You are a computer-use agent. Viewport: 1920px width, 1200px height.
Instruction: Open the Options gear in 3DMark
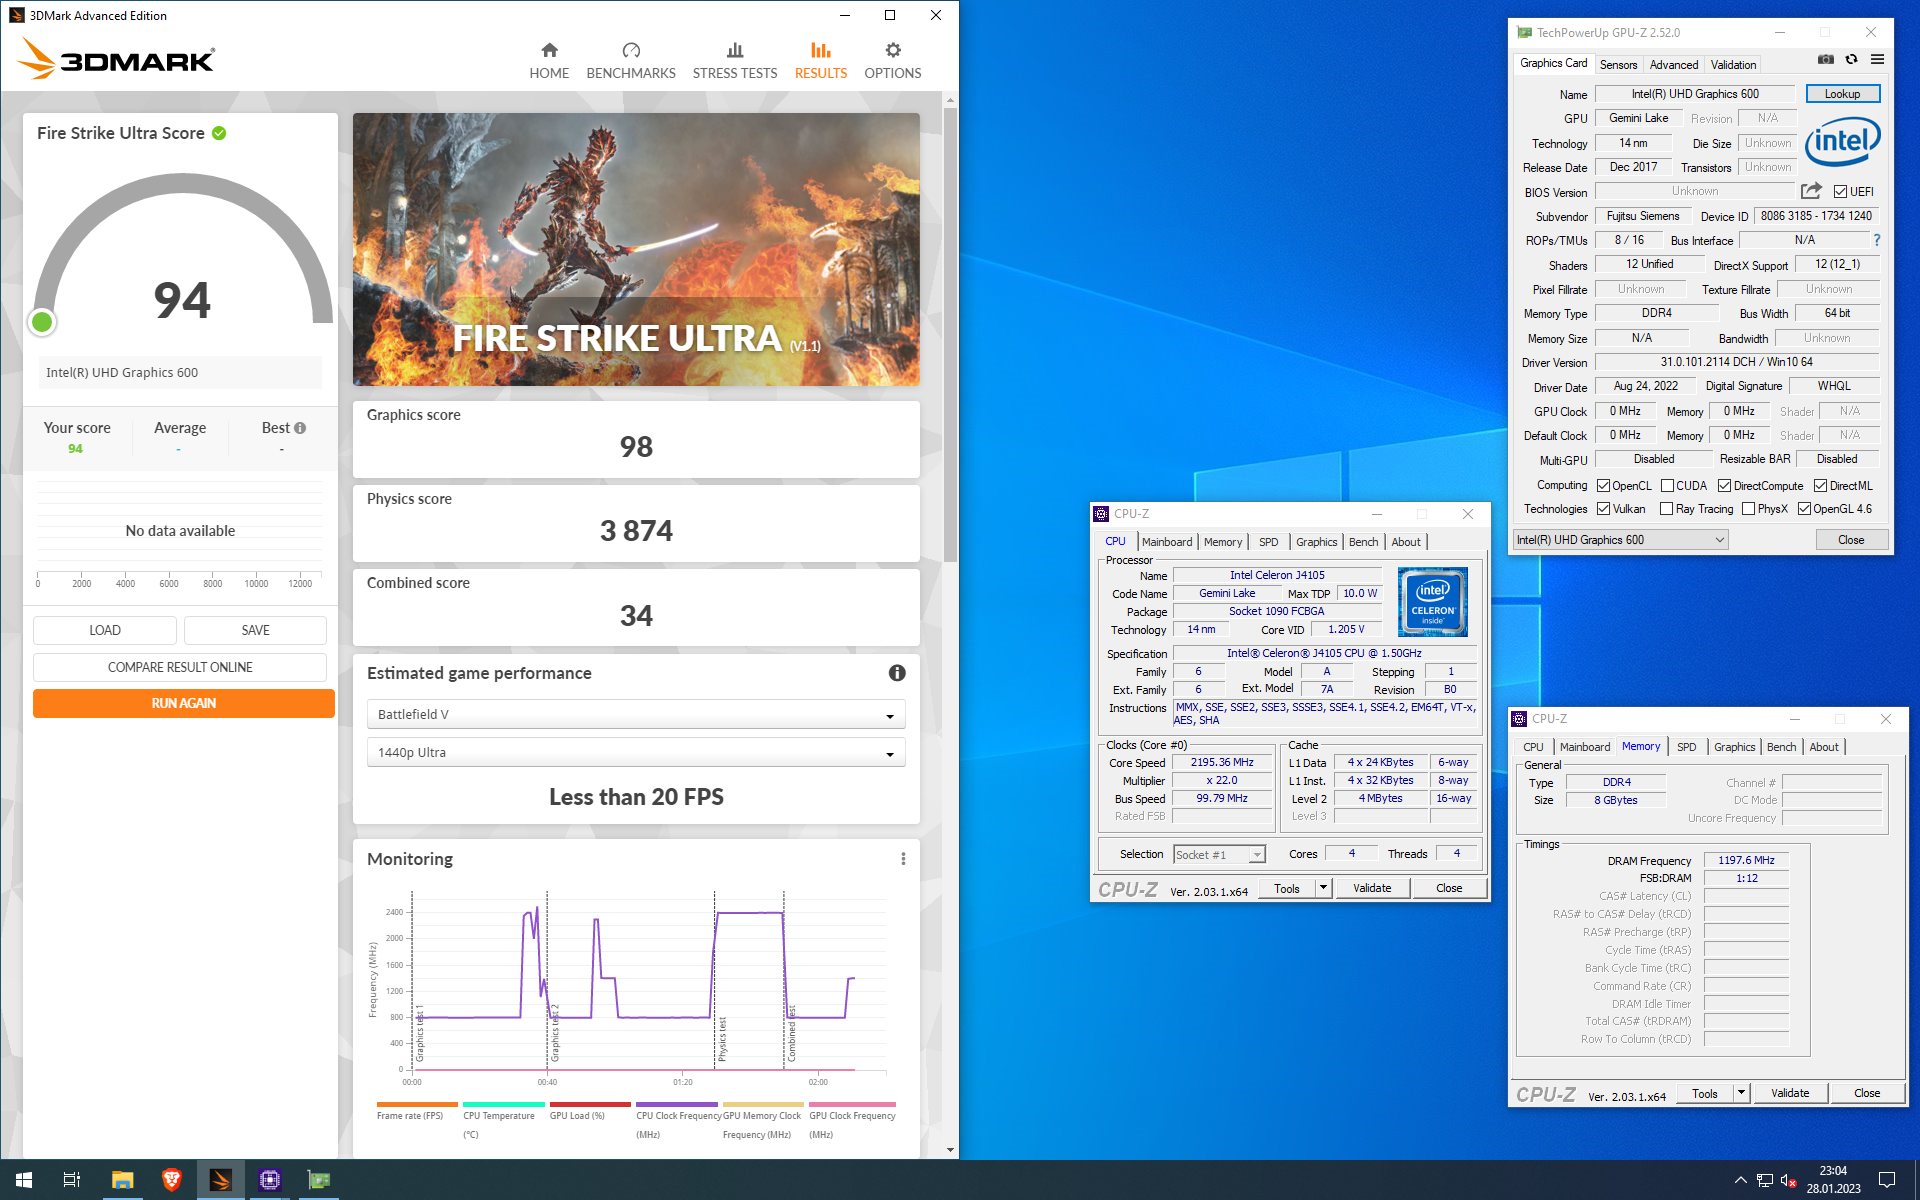click(x=893, y=61)
